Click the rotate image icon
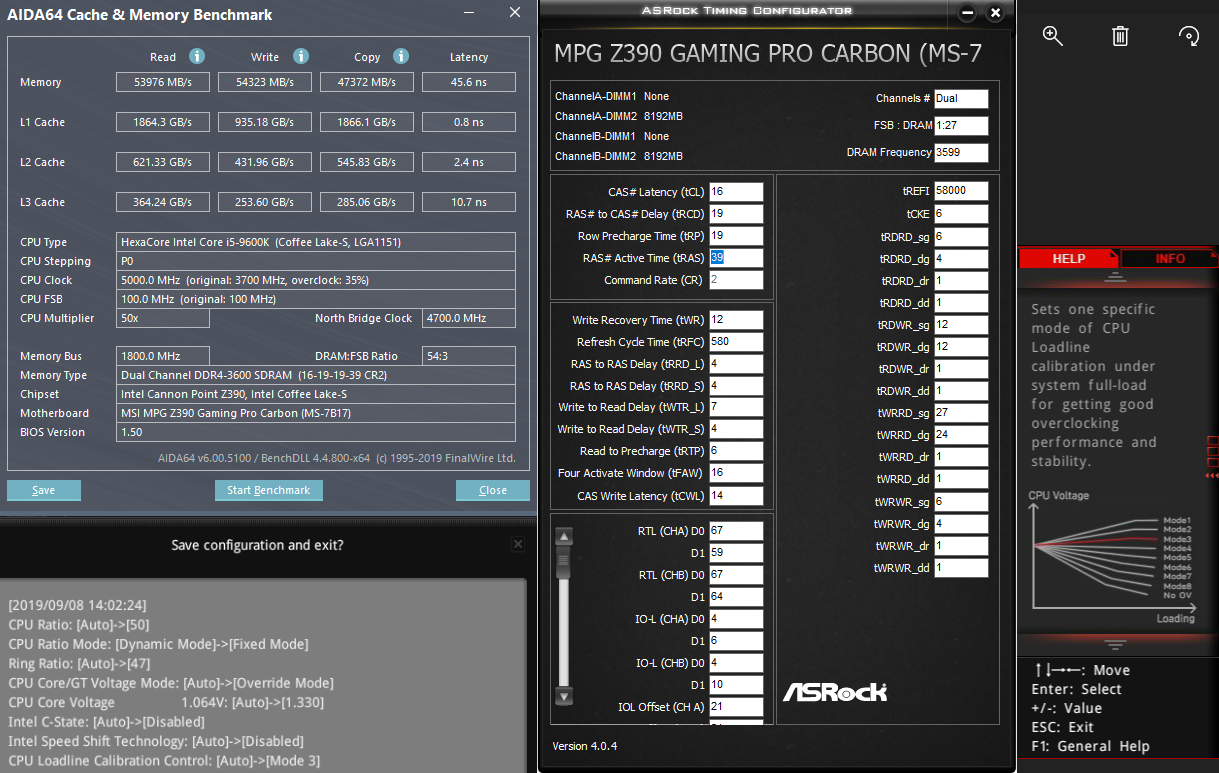Viewport: 1219px width, 773px height. pyautogui.click(x=1189, y=36)
